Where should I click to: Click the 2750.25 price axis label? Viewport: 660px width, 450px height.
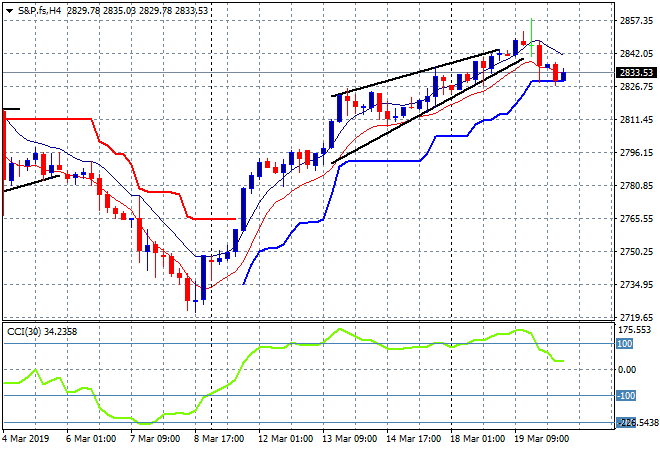636,252
